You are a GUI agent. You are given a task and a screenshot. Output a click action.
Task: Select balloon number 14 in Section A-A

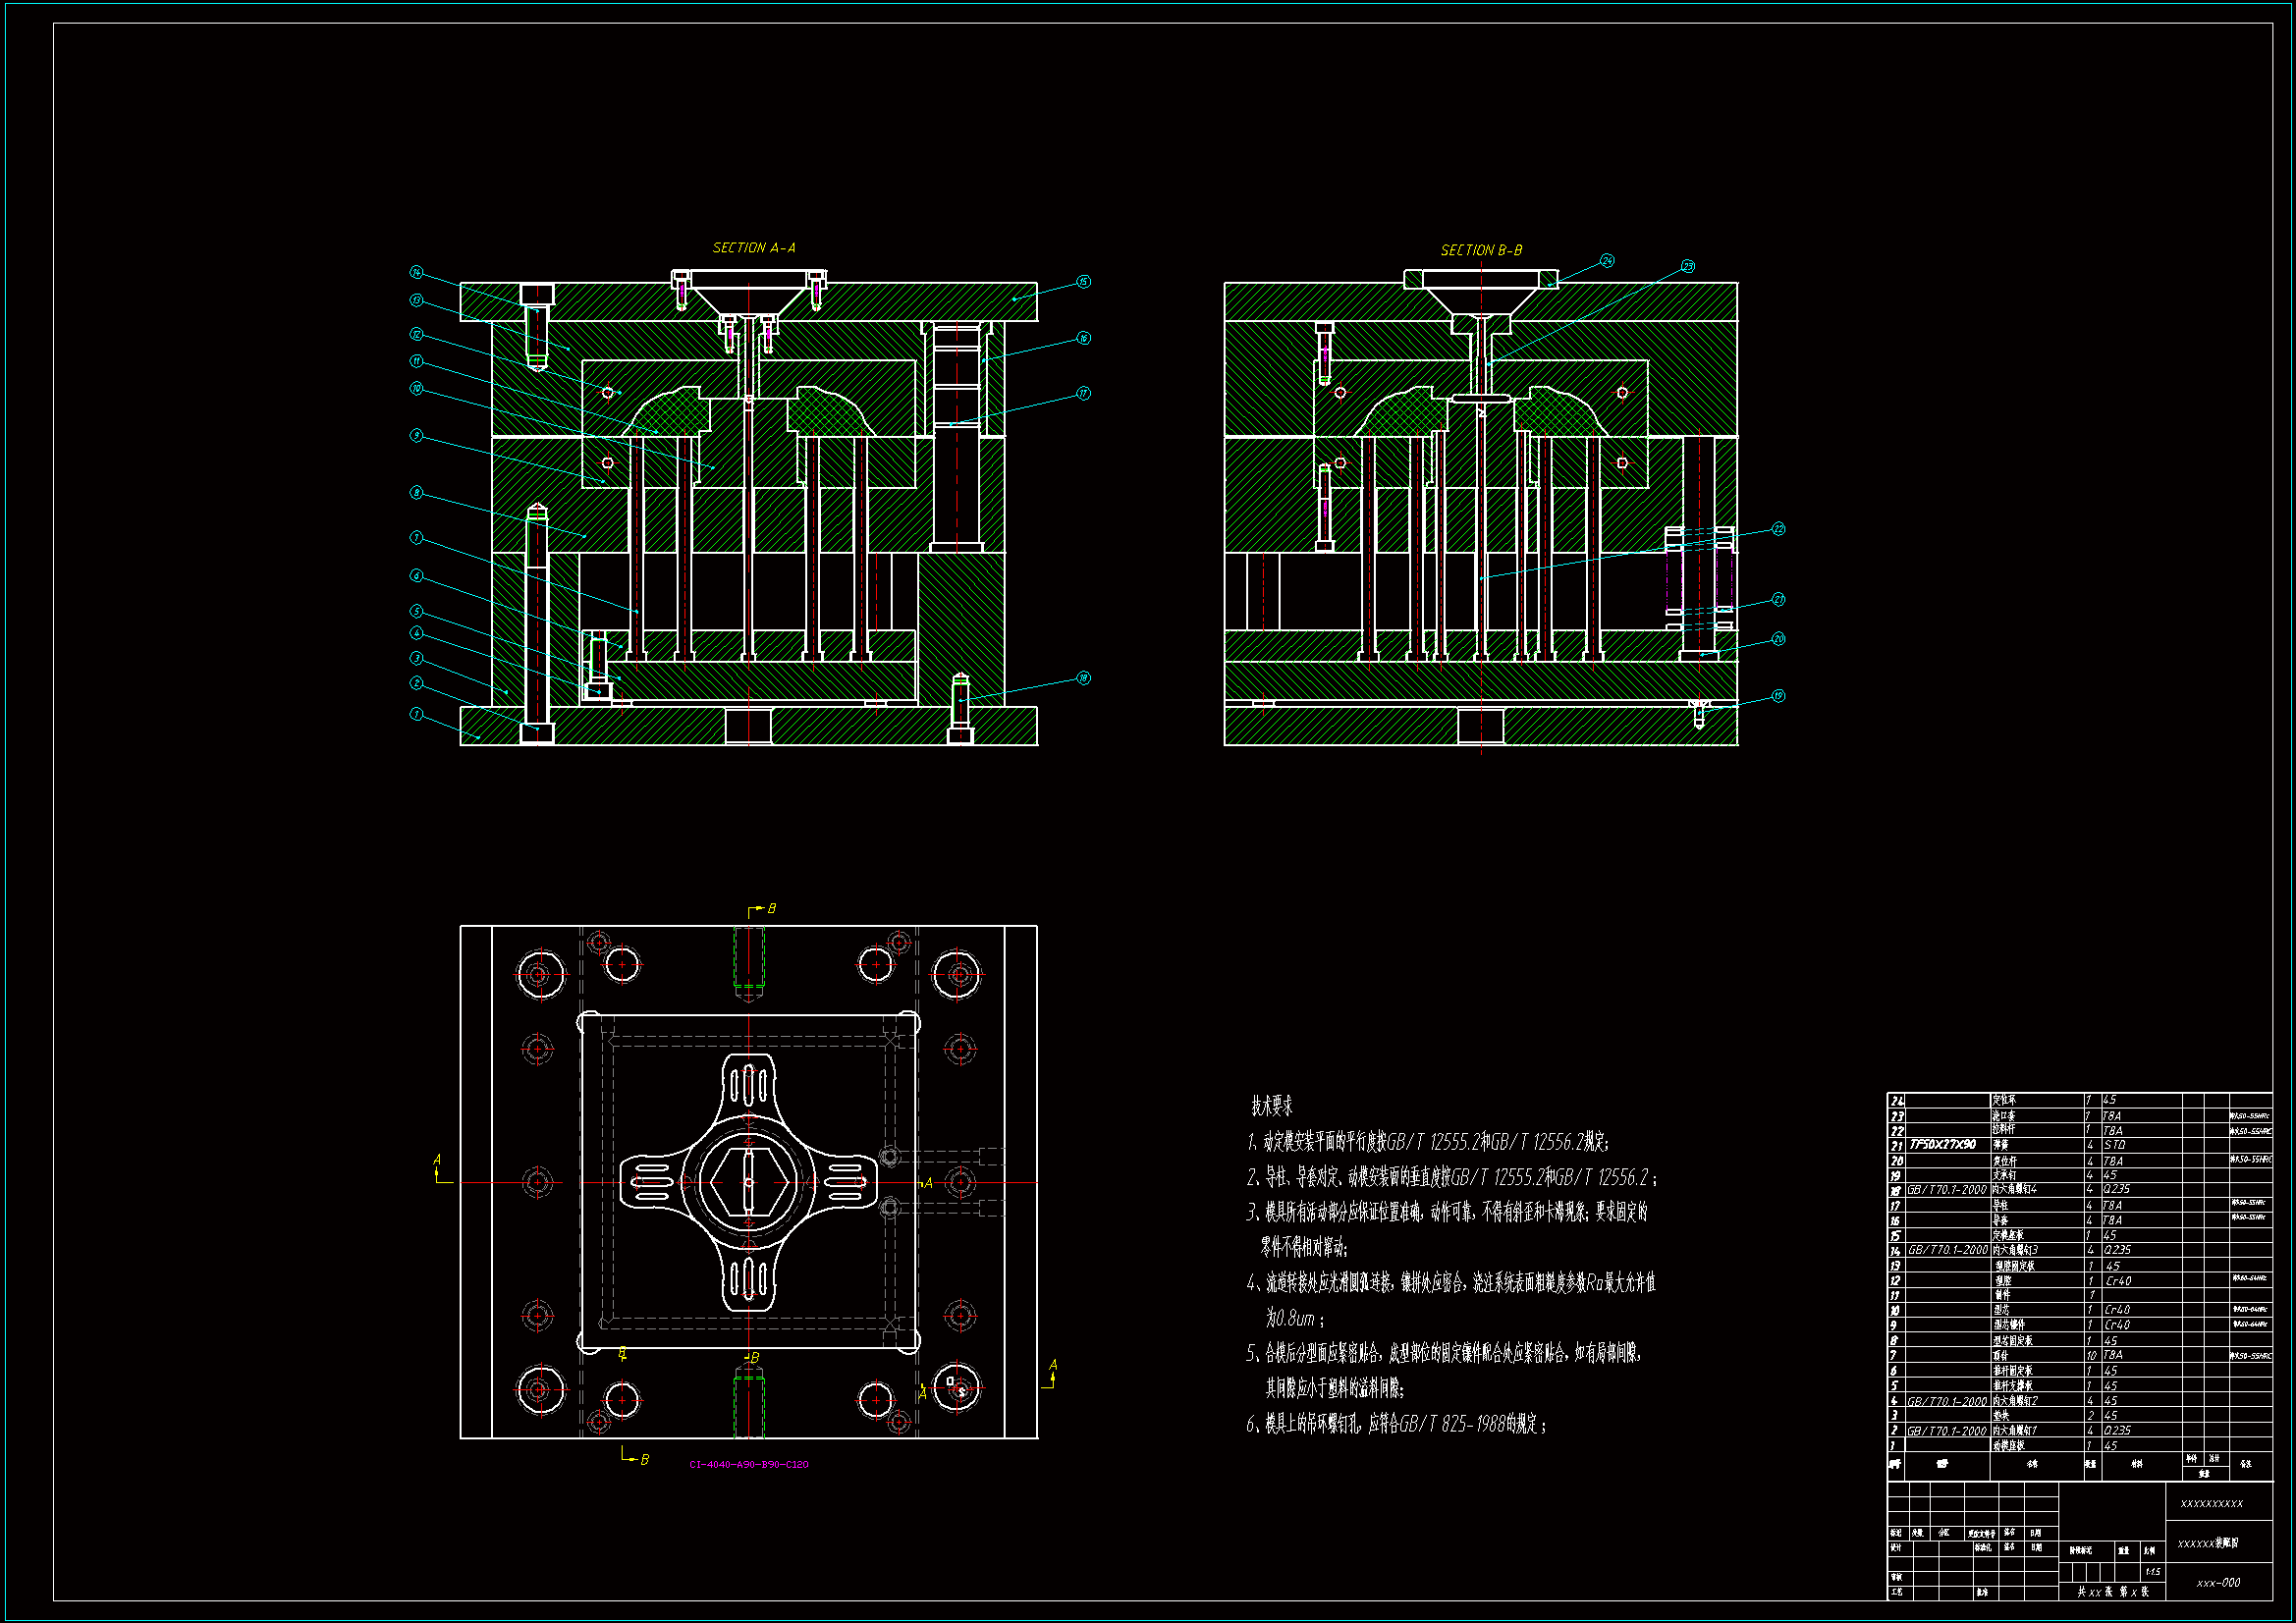tap(417, 272)
